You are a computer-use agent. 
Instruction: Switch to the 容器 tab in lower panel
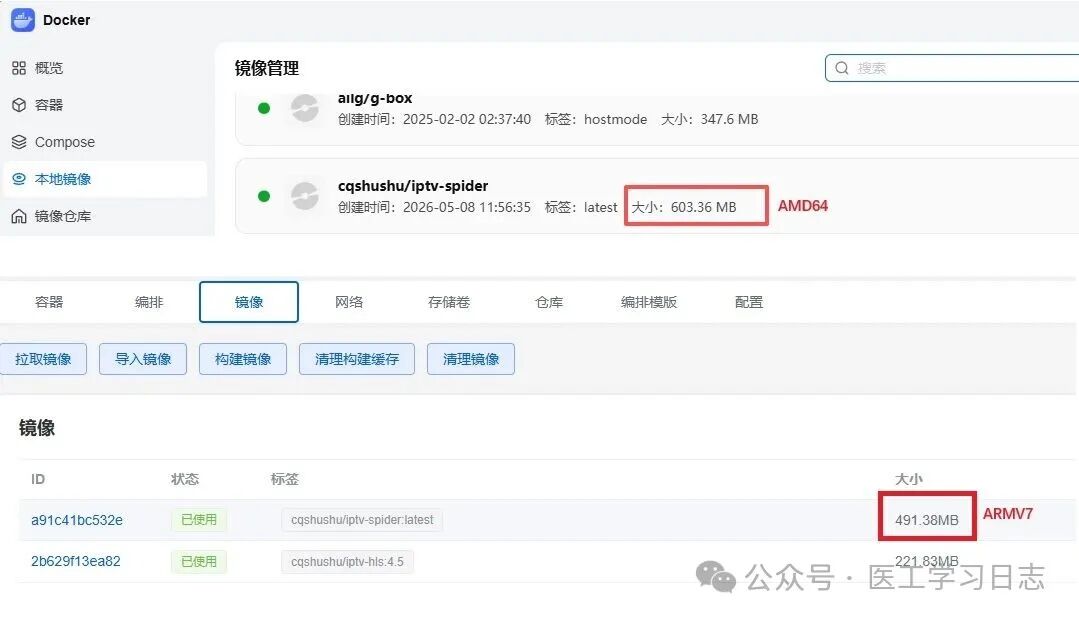[x=49, y=302]
